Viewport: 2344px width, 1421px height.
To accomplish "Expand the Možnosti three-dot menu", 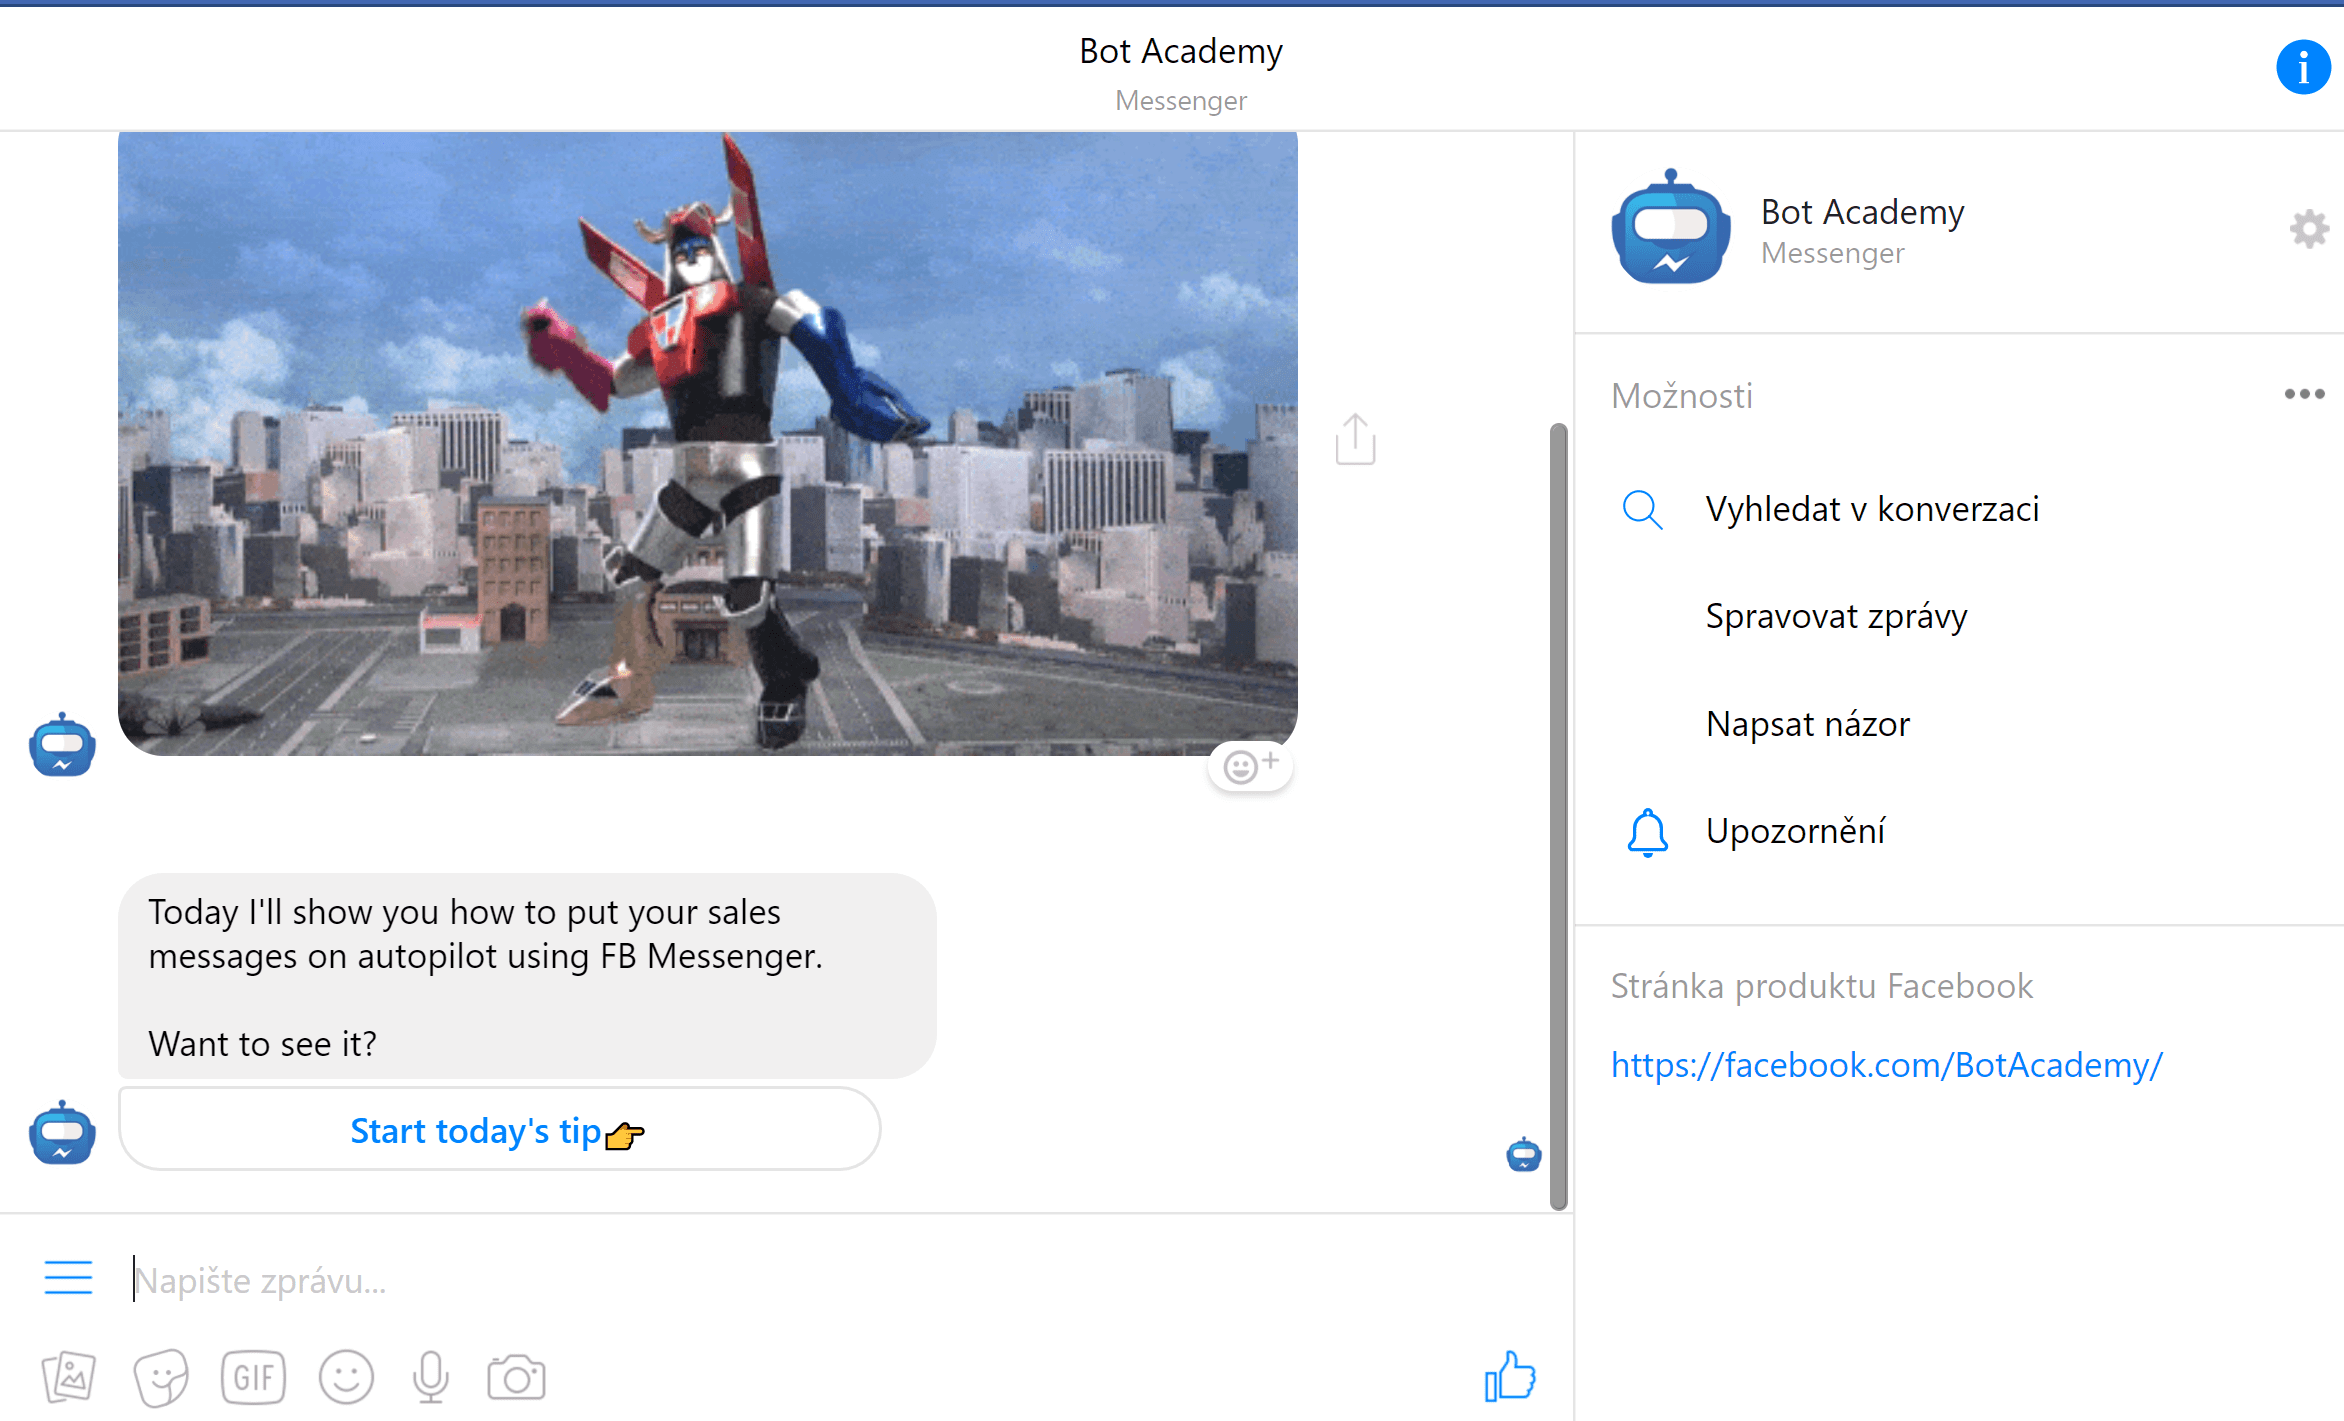I will [x=2303, y=395].
